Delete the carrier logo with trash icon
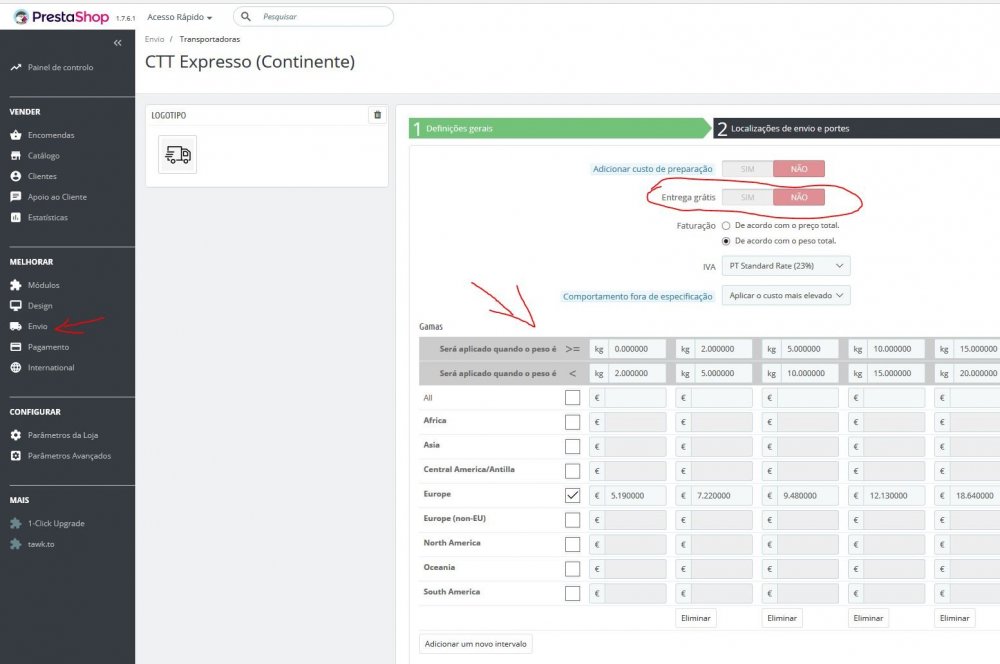 coord(378,115)
